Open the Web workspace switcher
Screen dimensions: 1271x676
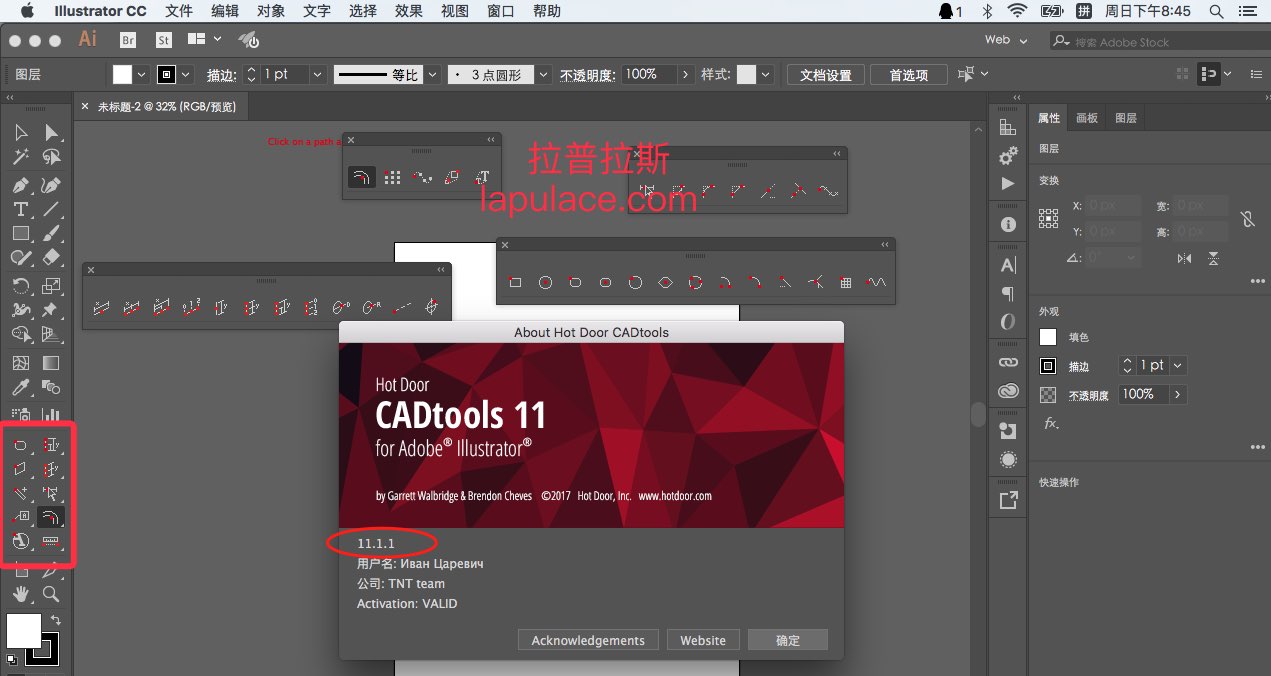pos(1006,40)
